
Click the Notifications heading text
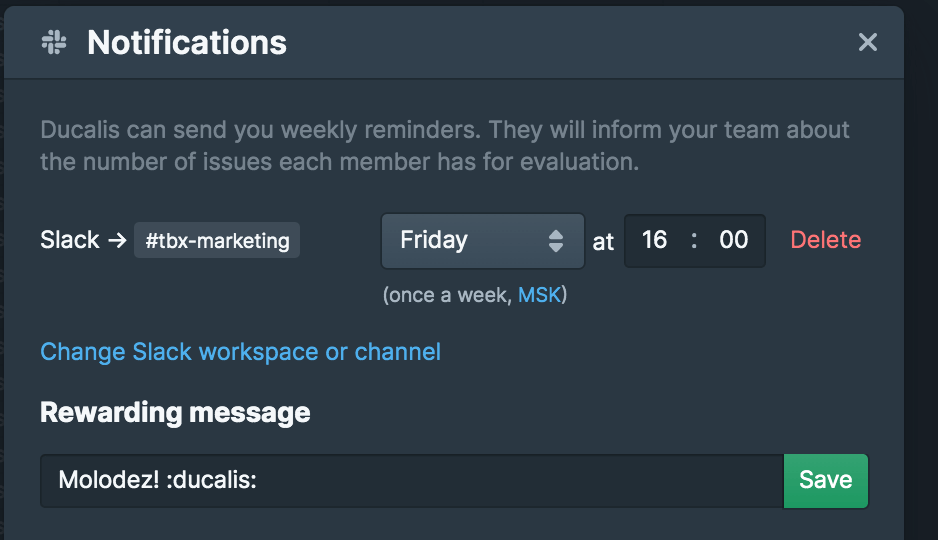[x=187, y=42]
